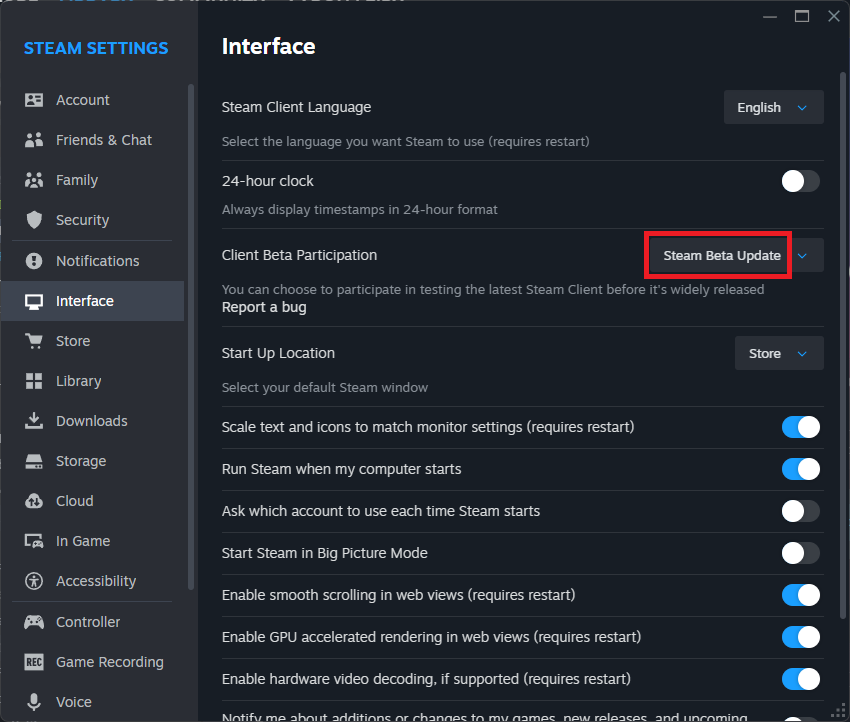
Task: Select Storage in settings sidebar
Action: click(x=93, y=461)
